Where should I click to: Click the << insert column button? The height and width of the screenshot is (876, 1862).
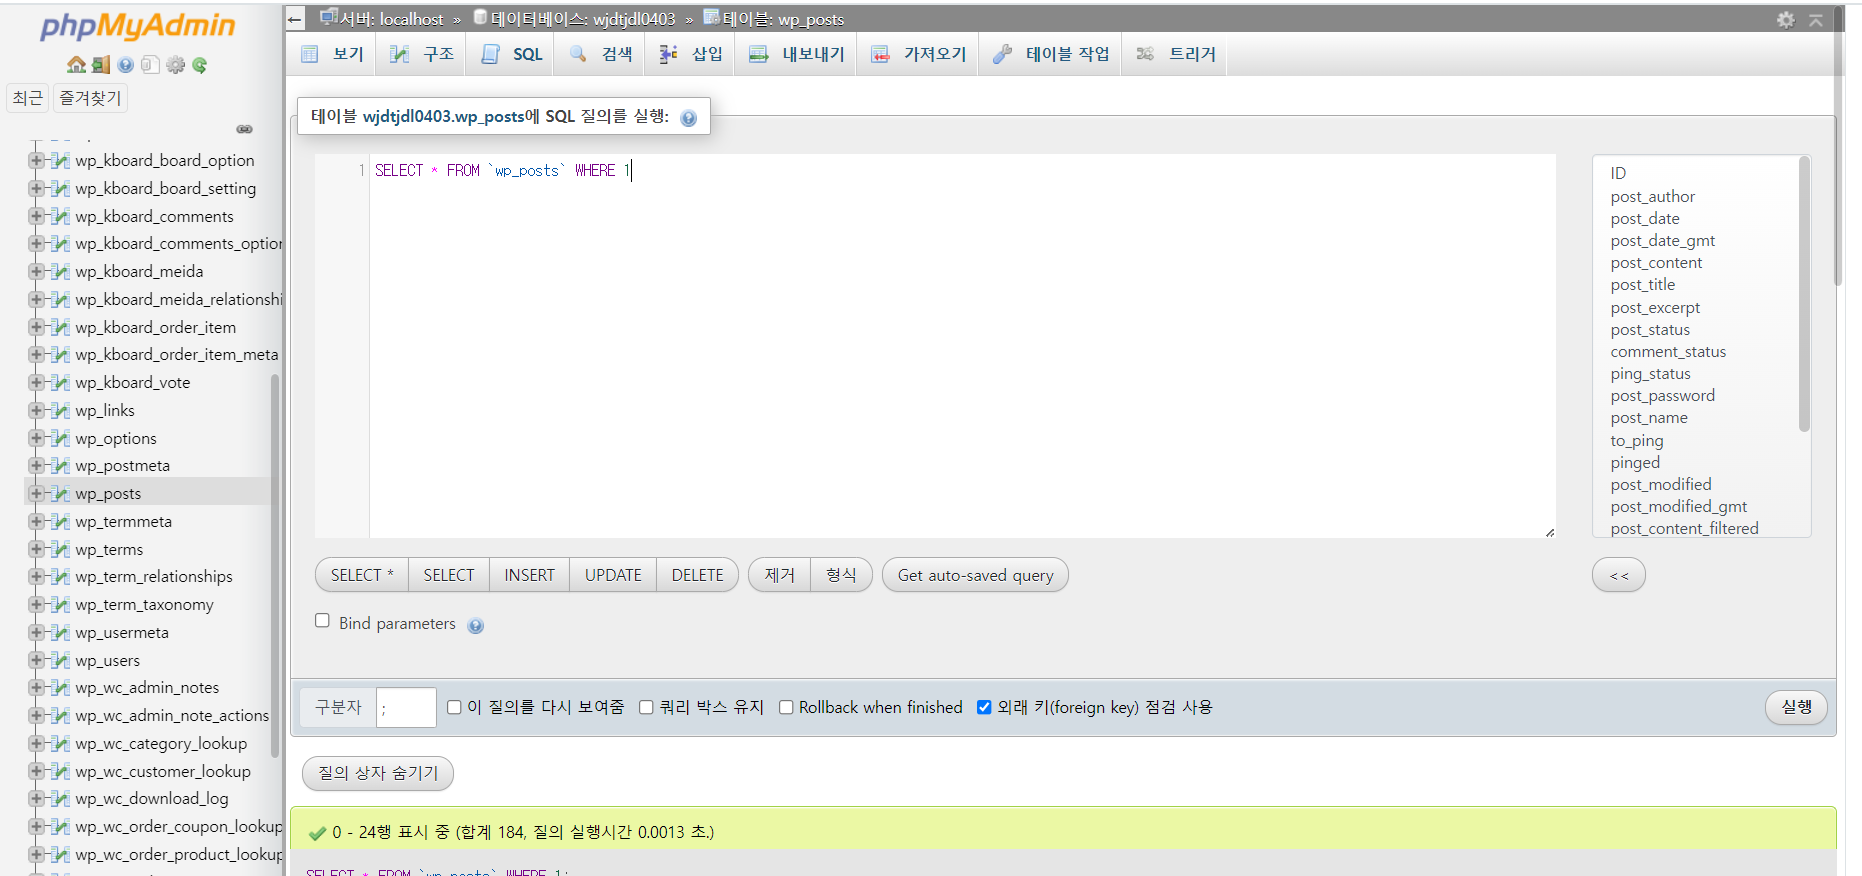[1618, 575]
